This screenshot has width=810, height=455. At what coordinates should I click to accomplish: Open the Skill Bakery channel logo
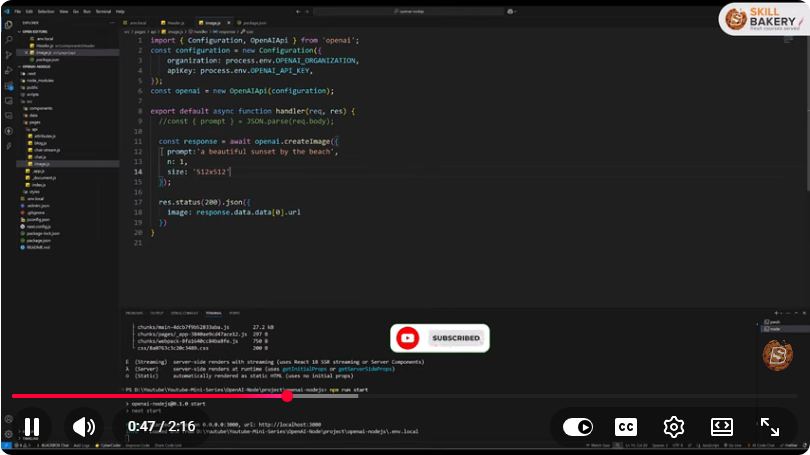(x=764, y=20)
